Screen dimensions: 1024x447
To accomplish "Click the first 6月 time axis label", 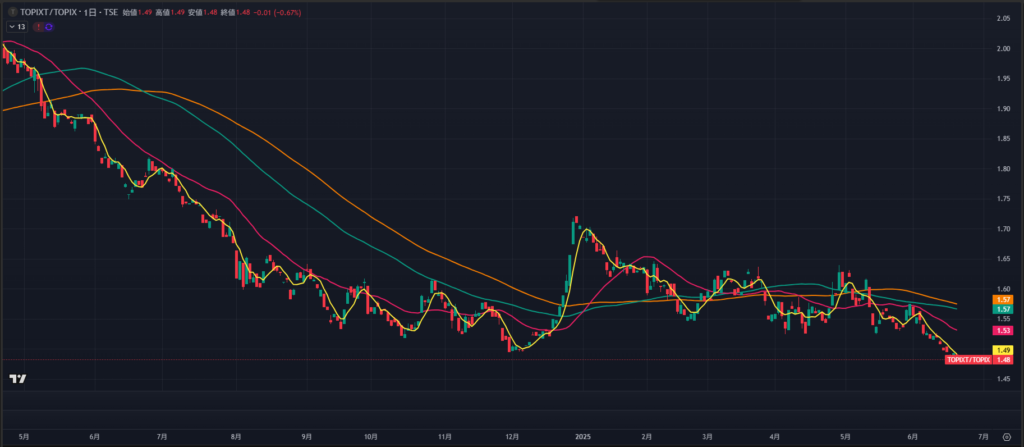I will [x=95, y=437].
